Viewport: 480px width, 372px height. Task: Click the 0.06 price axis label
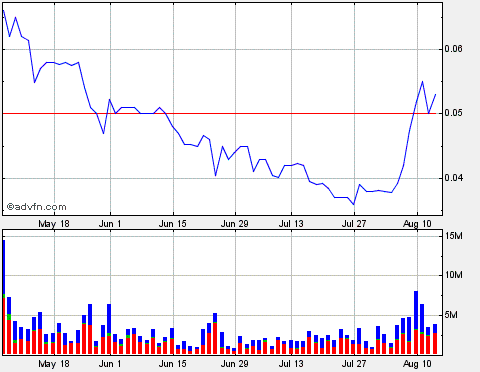pos(454,49)
